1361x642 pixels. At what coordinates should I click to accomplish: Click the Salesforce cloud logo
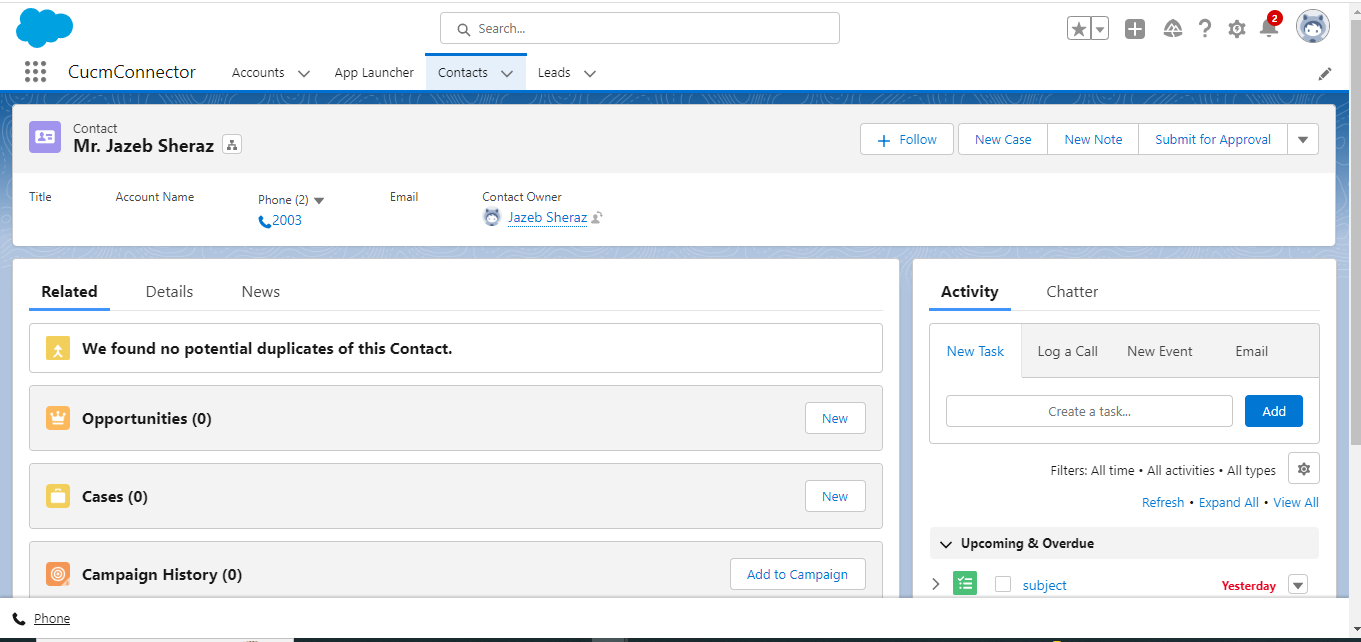[x=45, y=27]
